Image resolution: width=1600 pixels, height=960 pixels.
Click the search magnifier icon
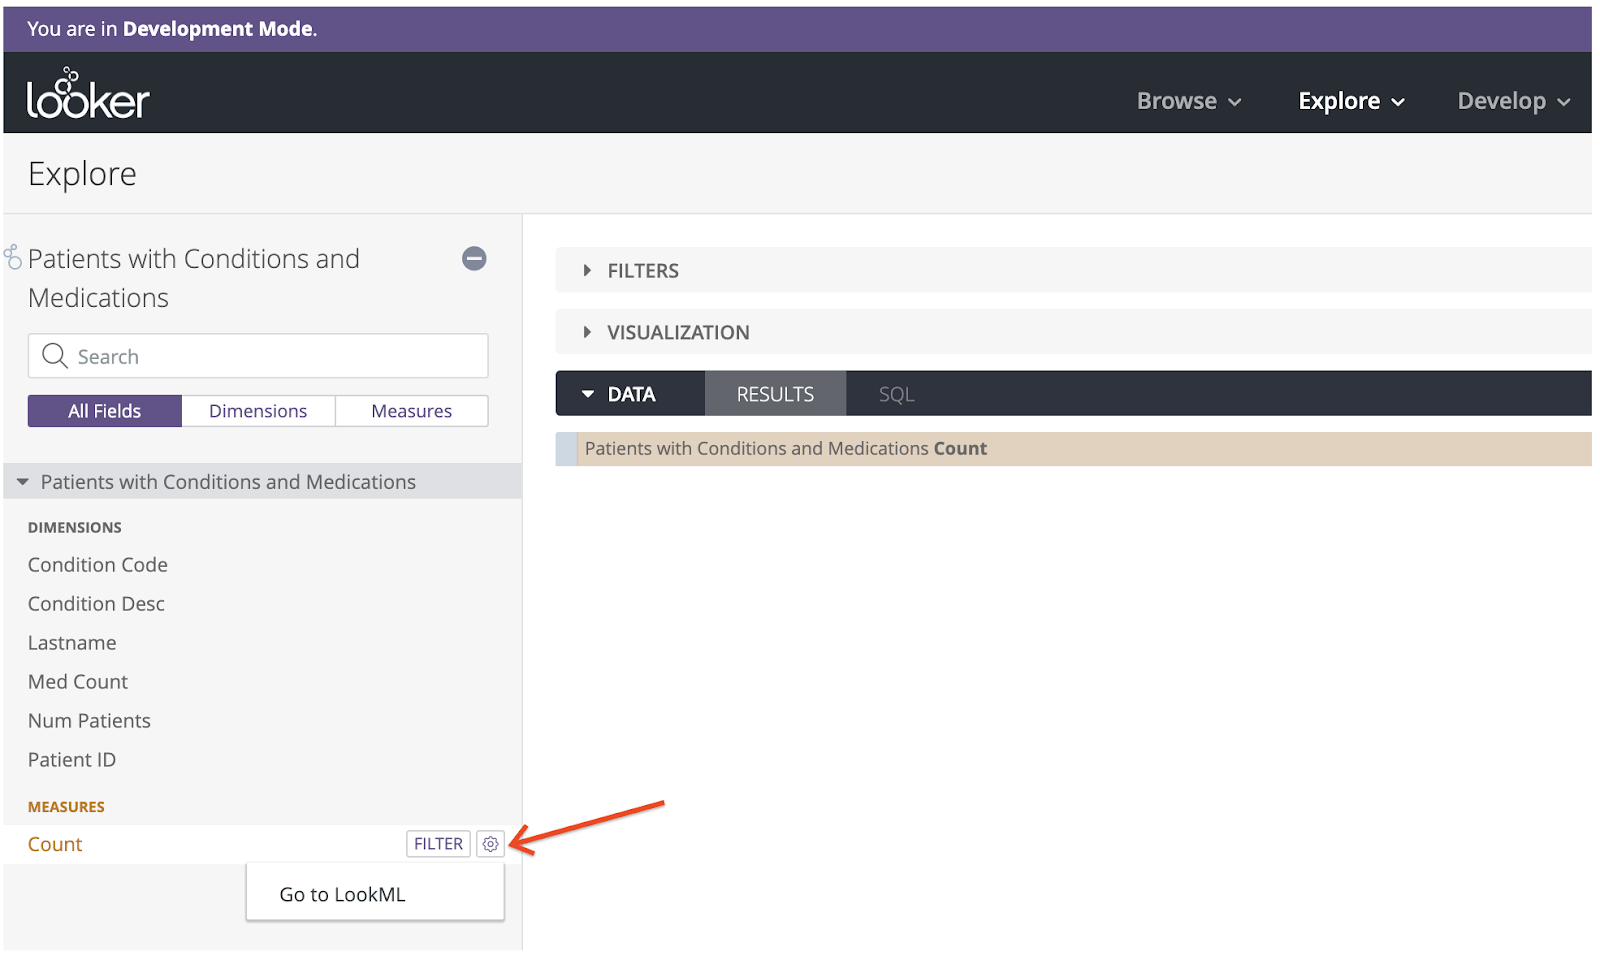click(55, 356)
